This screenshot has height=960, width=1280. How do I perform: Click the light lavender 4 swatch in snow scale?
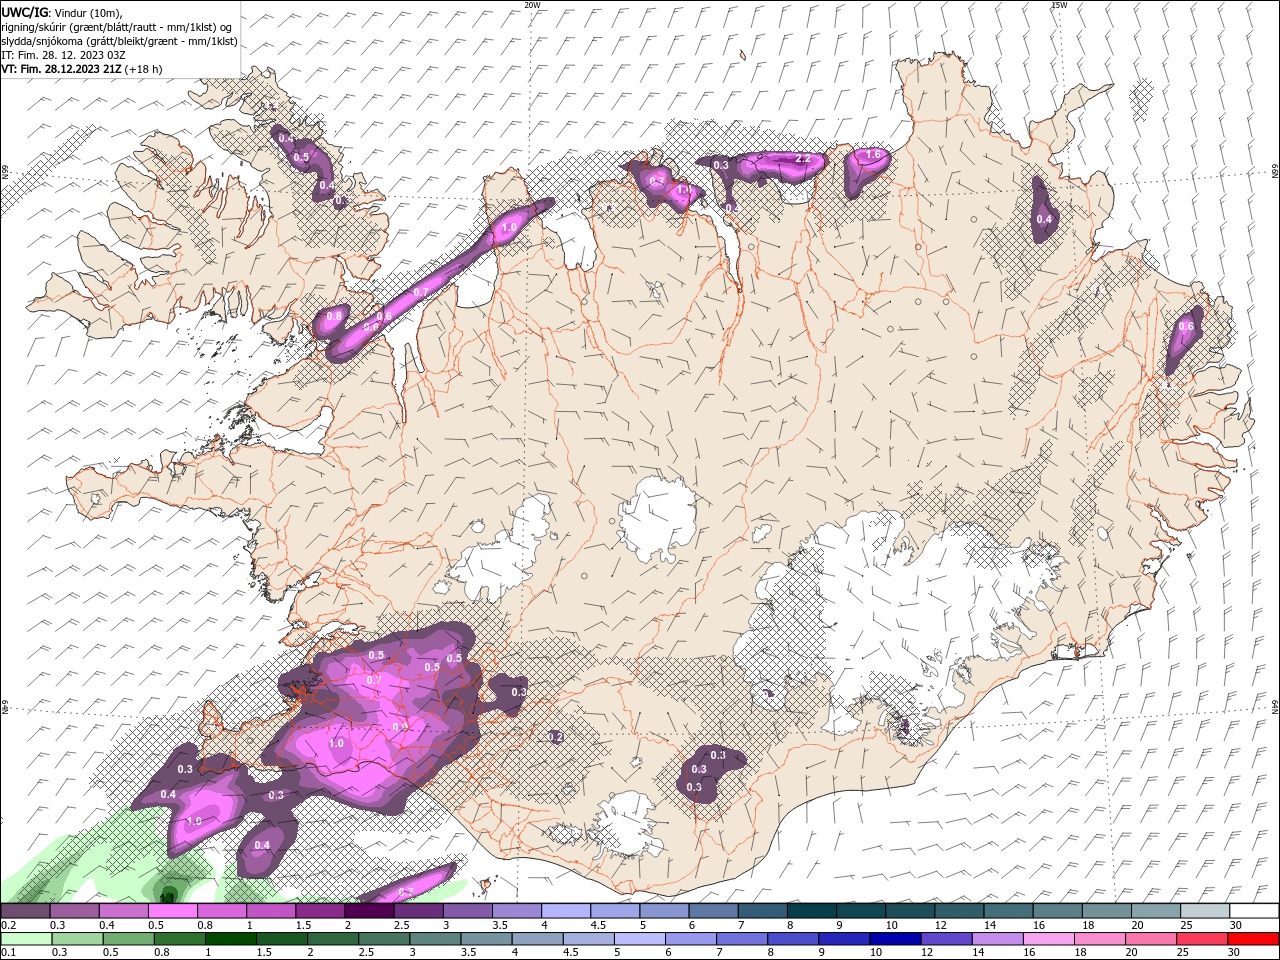click(x=566, y=911)
